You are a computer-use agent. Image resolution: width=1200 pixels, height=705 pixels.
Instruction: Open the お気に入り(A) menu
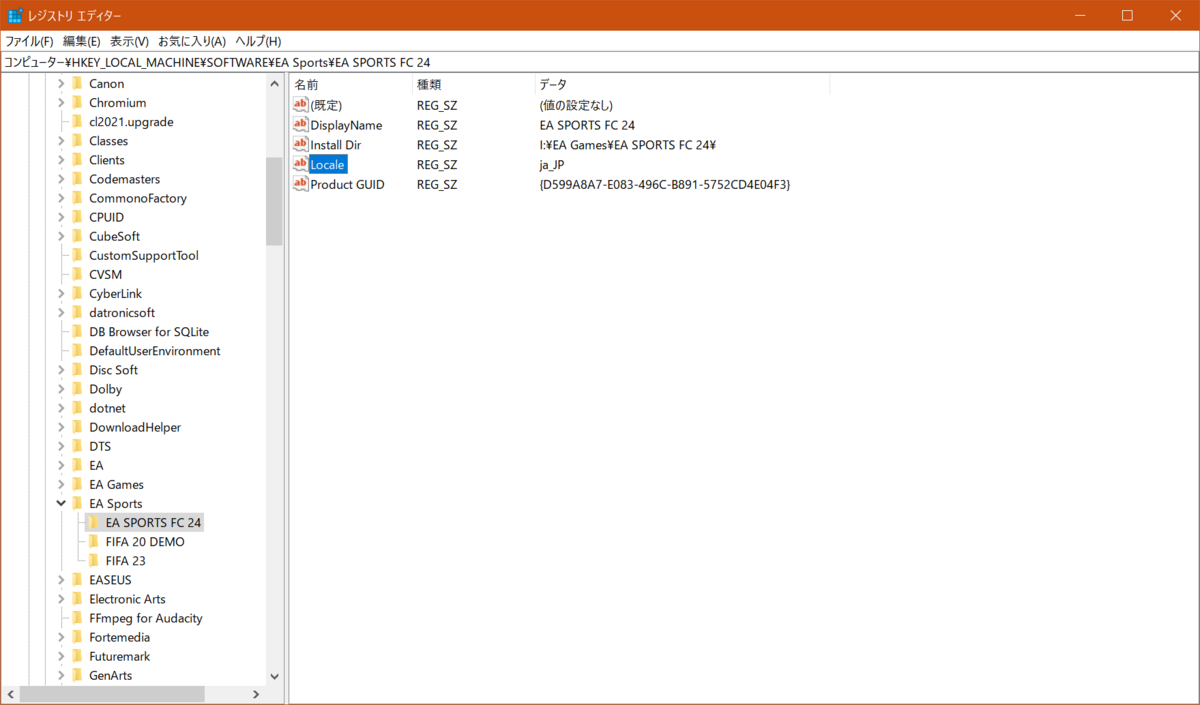[192, 42]
